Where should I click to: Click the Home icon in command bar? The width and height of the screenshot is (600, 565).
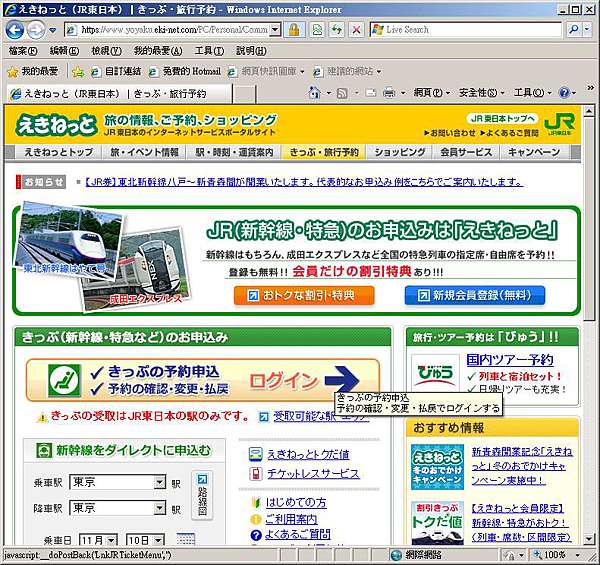(x=314, y=93)
